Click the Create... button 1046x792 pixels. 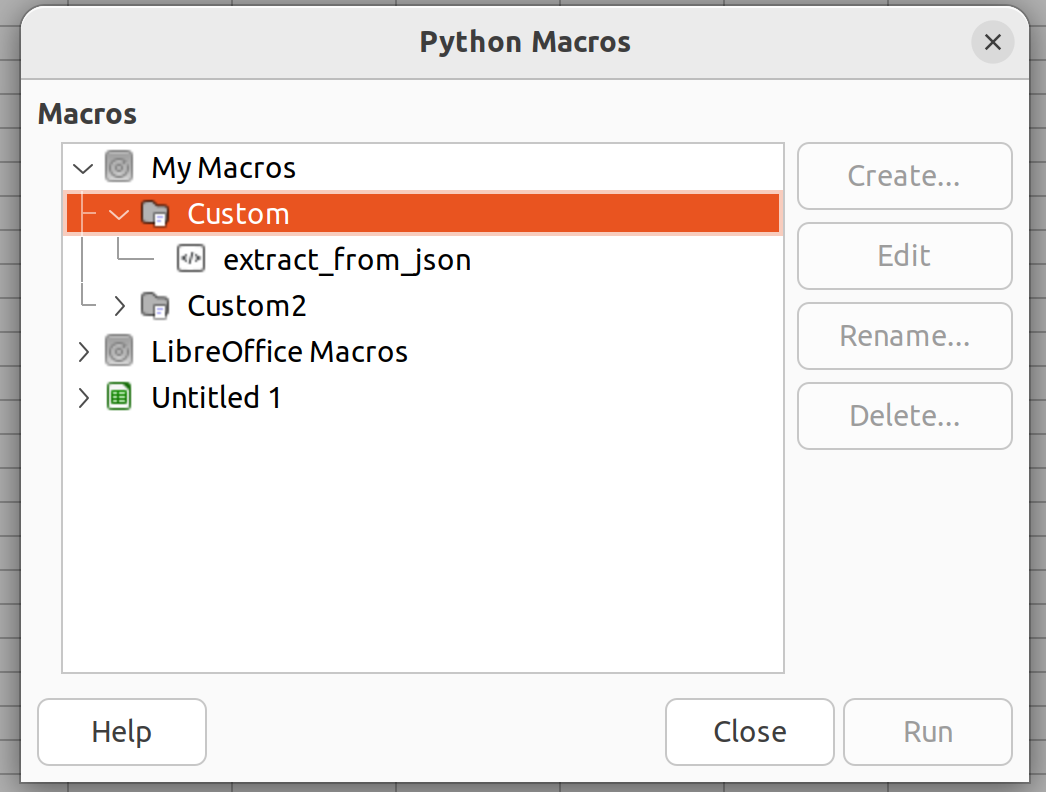905,176
